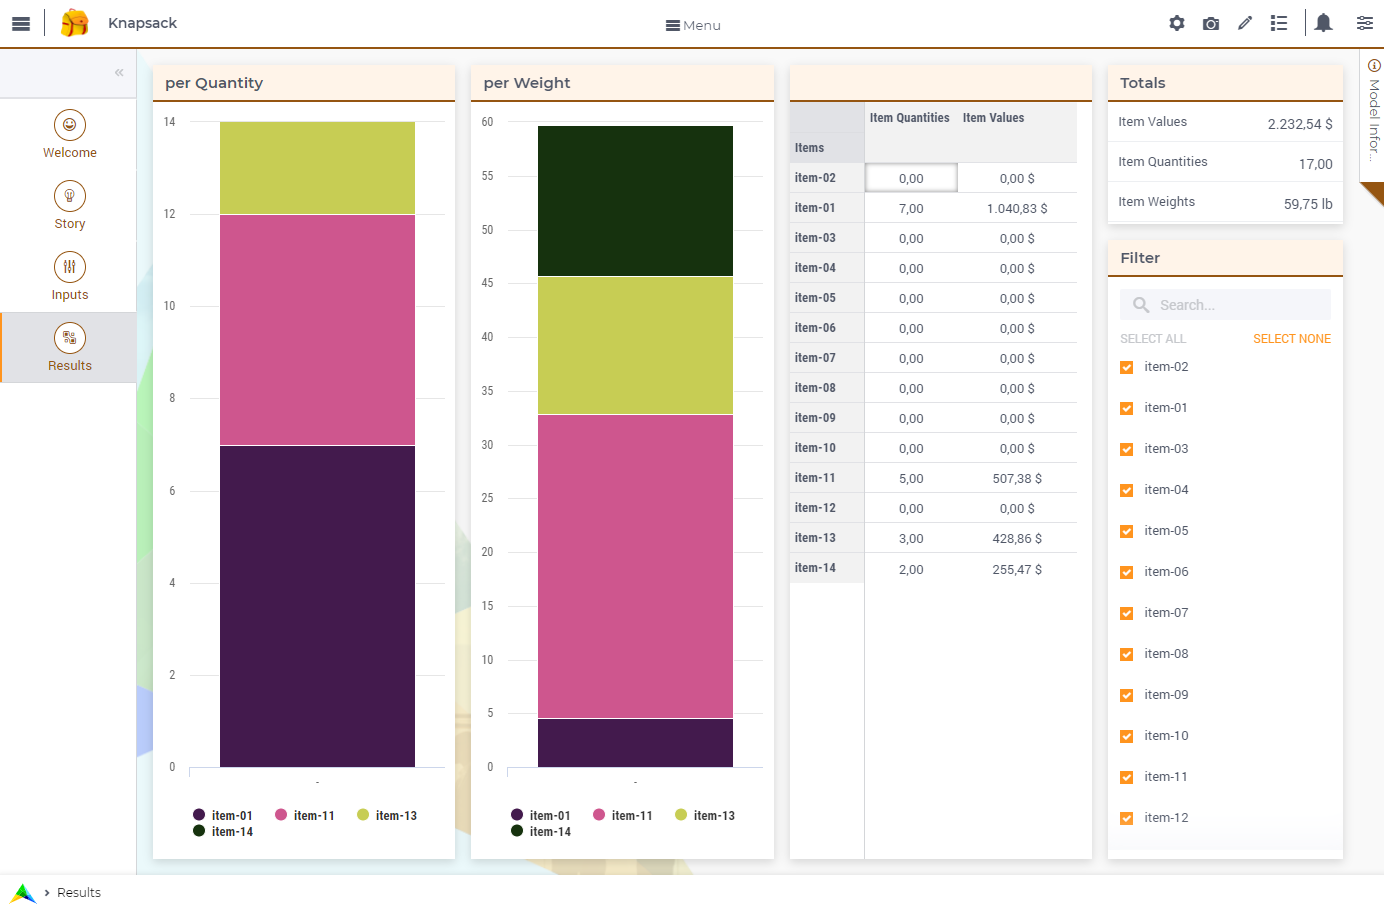Uncheck item-11 in the filter
The width and height of the screenshot is (1384, 908).
[x=1127, y=777]
